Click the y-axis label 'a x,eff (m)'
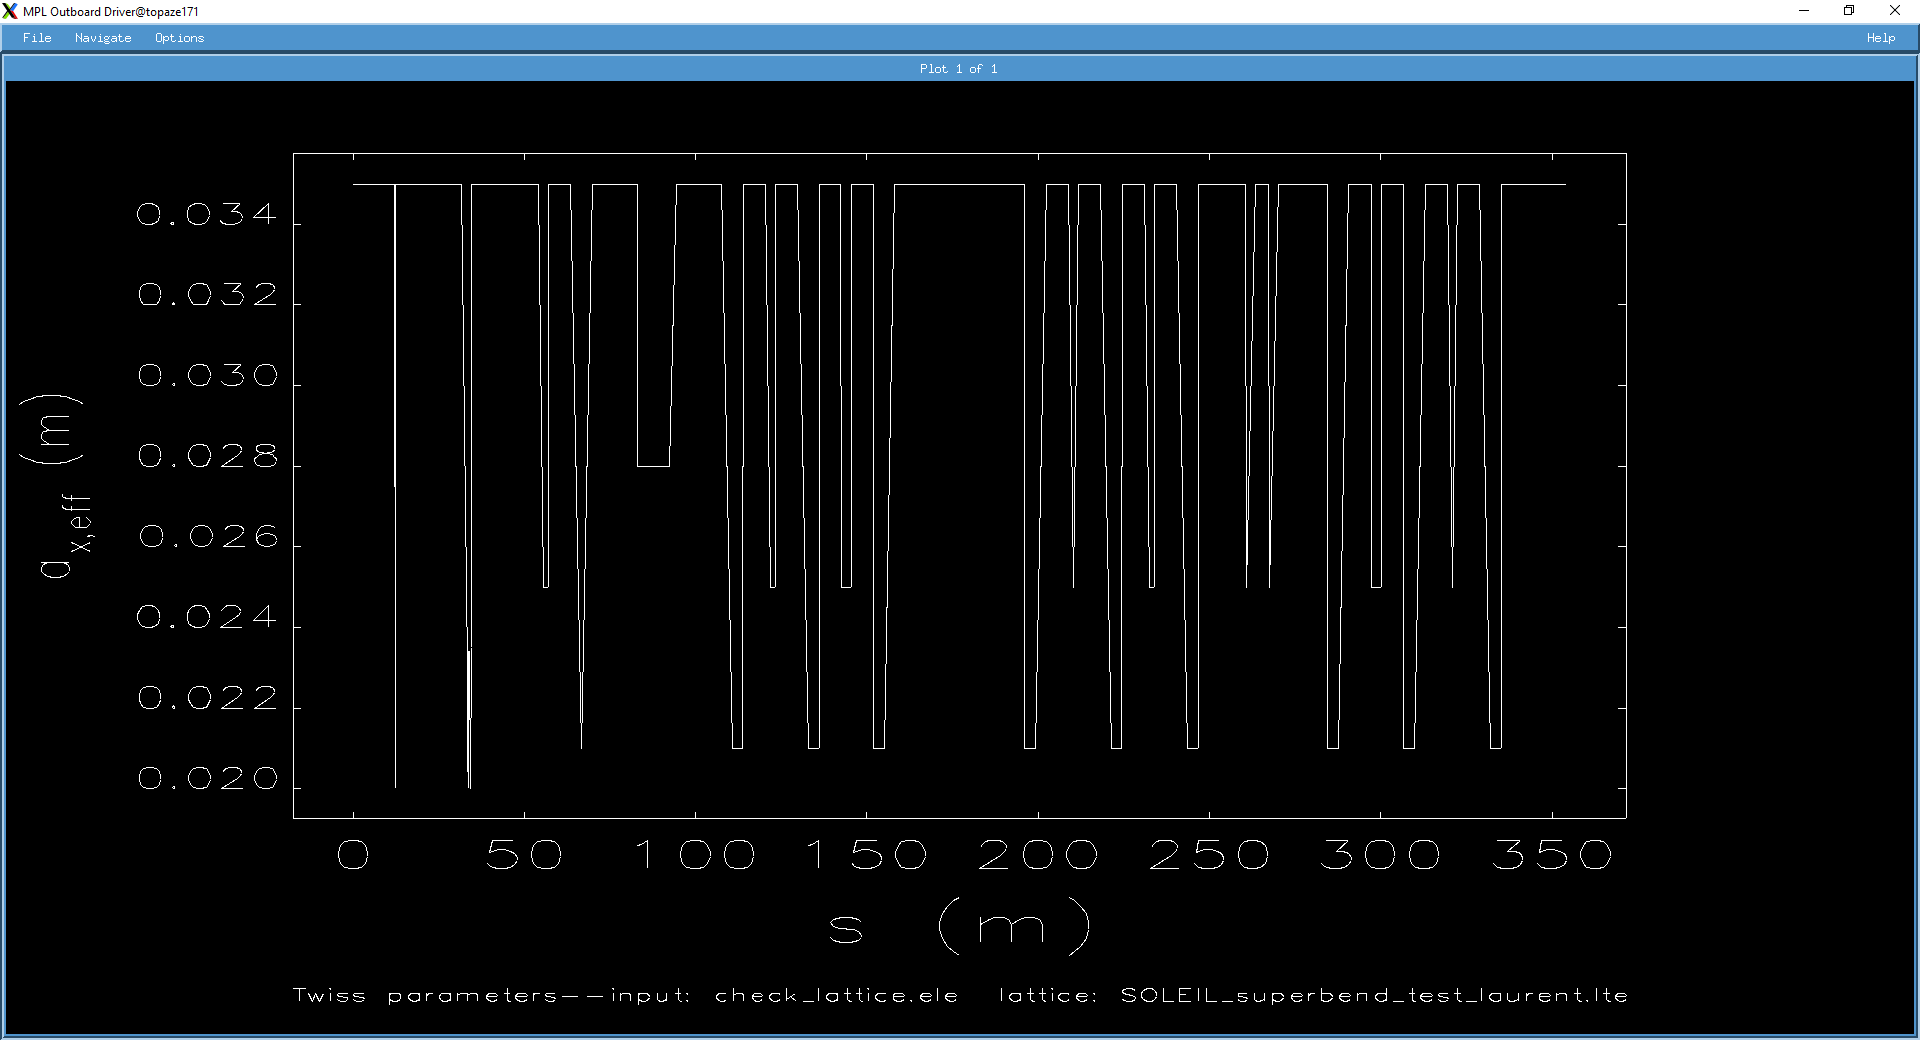This screenshot has height=1040, width=1920. pyautogui.click(x=58, y=486)
